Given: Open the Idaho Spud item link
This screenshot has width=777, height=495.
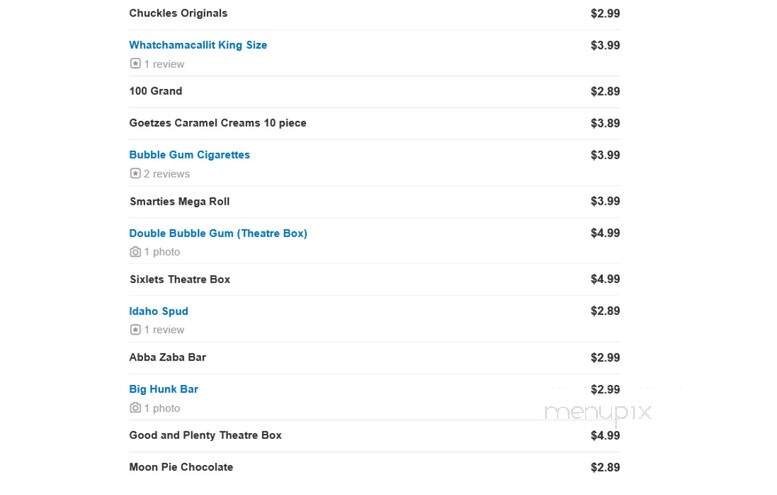Looking at the screenshot, I should (x=159, y=311).
